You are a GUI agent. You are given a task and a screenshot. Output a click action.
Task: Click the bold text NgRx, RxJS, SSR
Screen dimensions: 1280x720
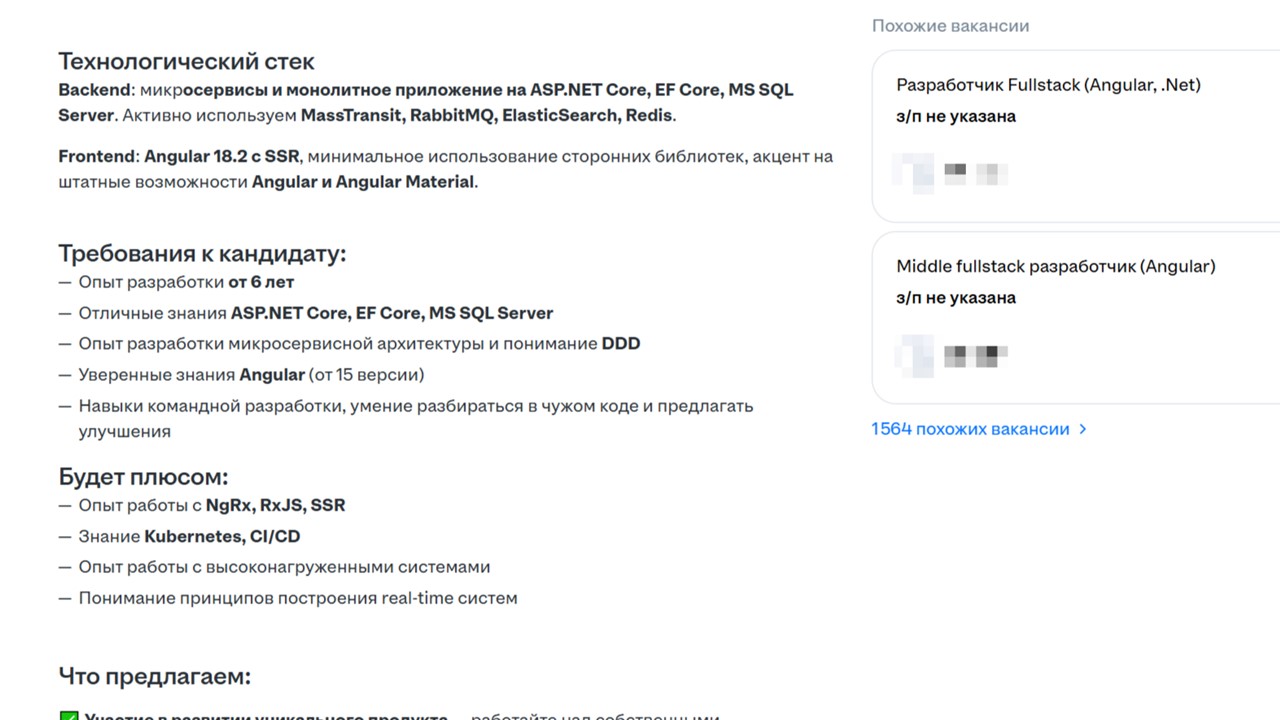click(x=275, y=505)
